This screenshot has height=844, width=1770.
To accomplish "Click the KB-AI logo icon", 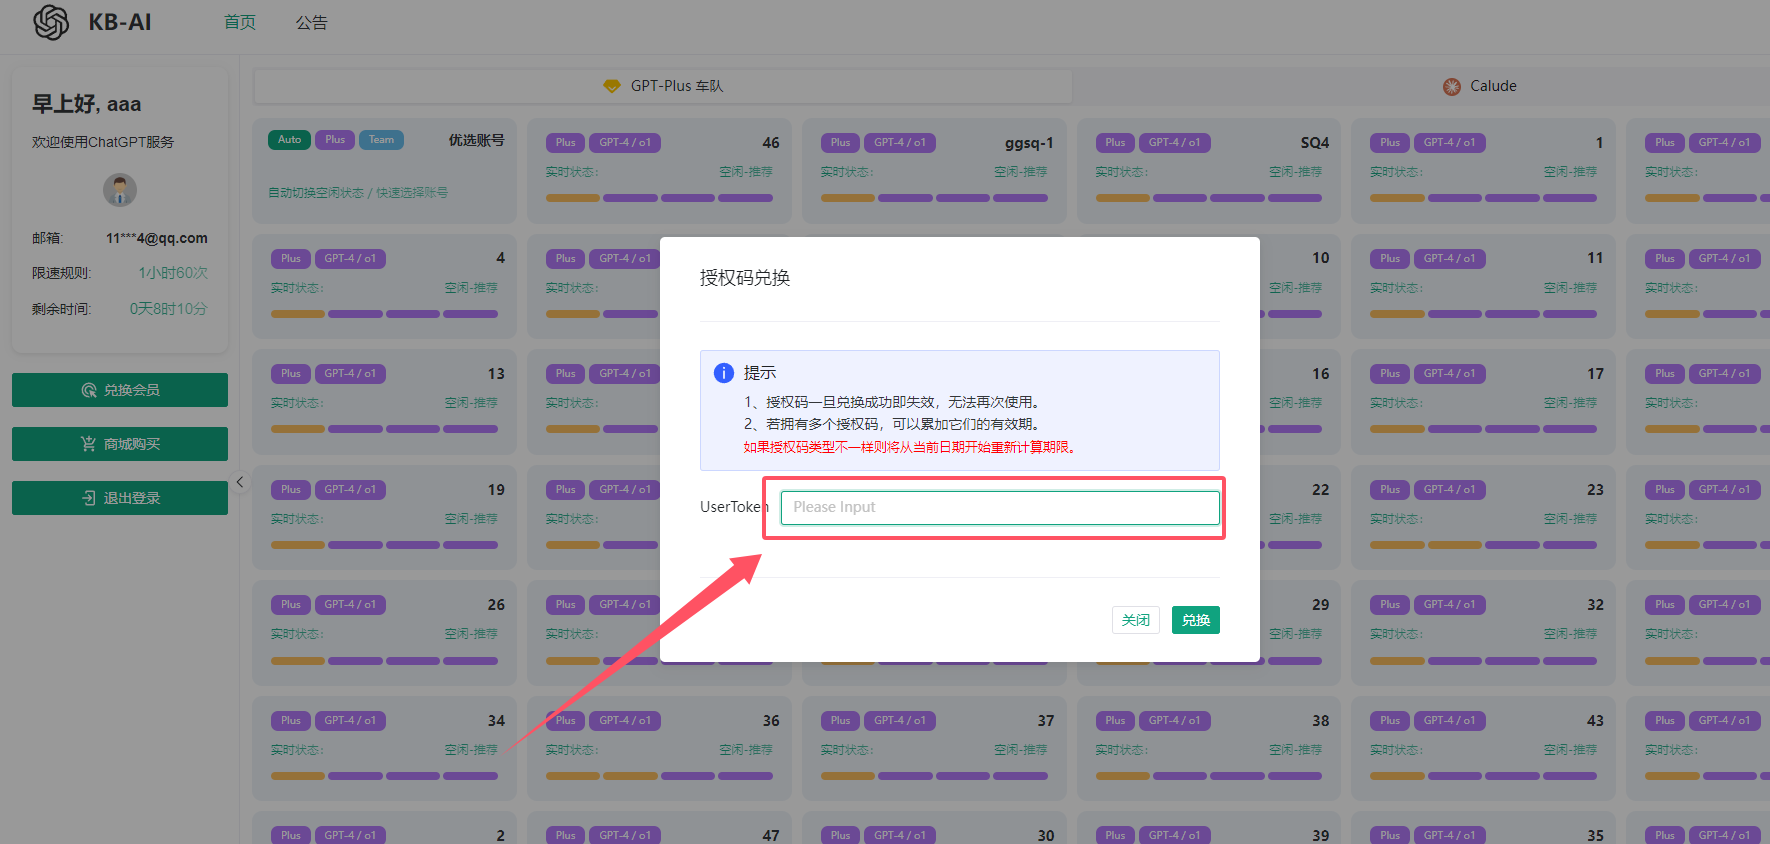I will (x=51, y=22).
